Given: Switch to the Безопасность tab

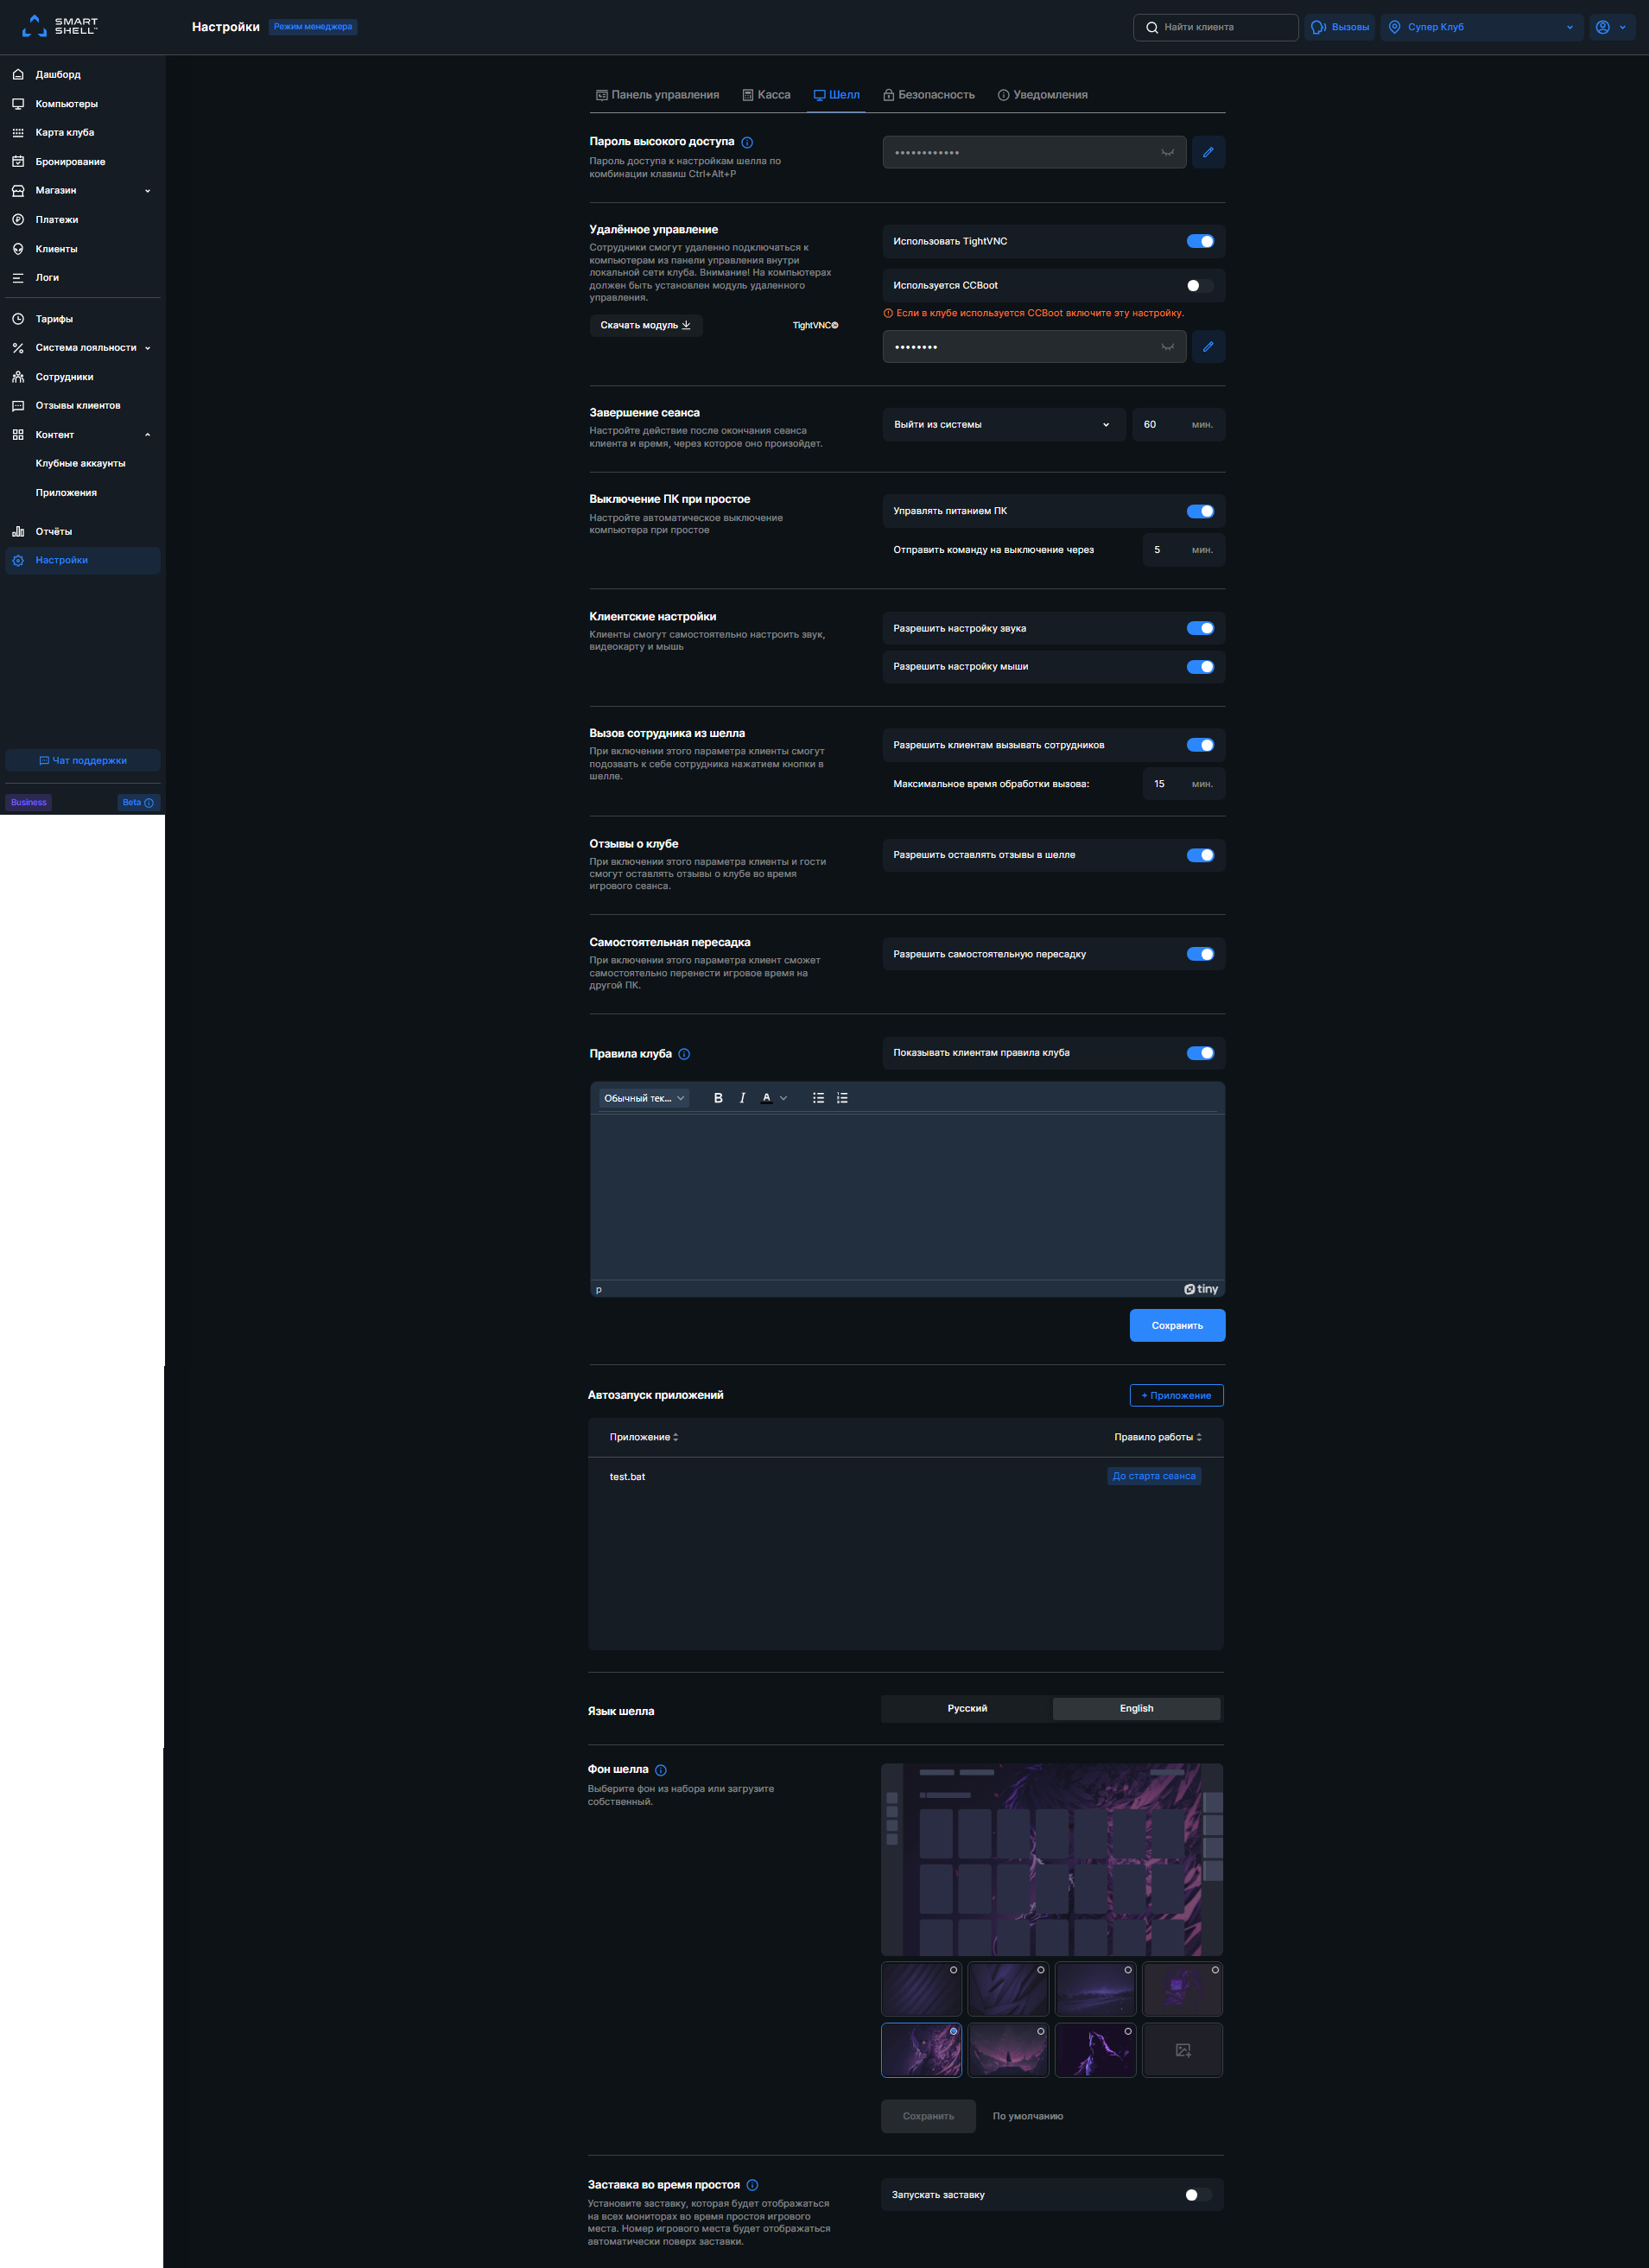Looking at the screenshot, I should tap(928, 95).
